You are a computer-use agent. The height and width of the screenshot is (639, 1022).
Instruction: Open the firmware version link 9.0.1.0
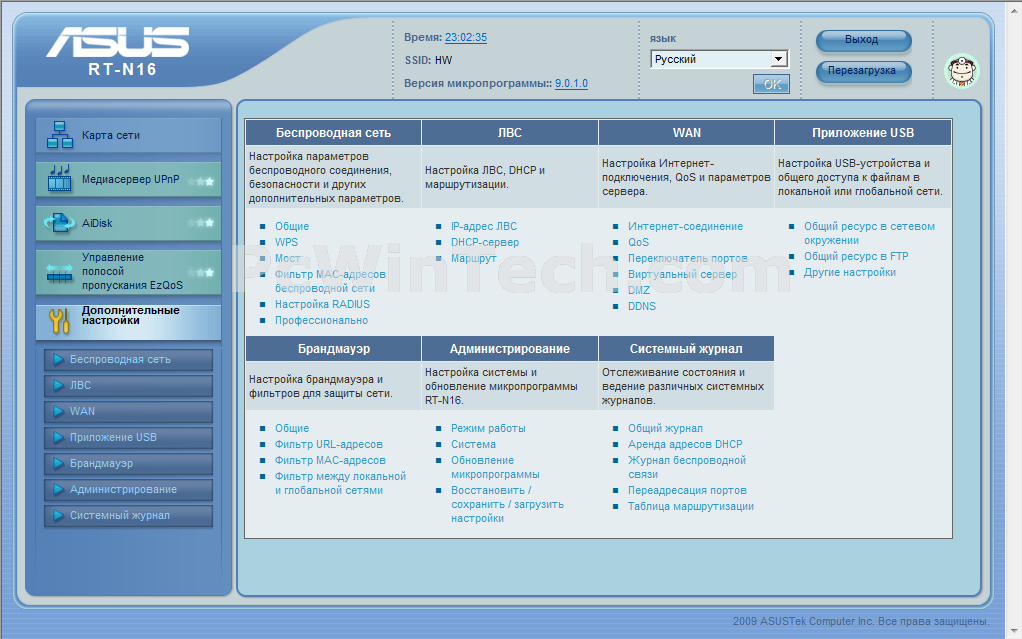(x=572, y=83)
